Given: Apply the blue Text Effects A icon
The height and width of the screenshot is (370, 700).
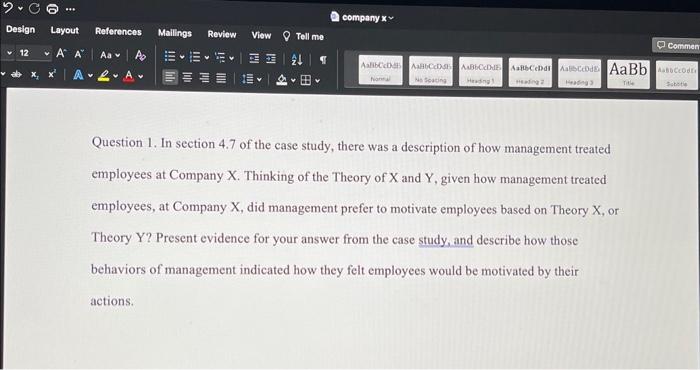Looking at the screenshot, I should click(78, 75).
